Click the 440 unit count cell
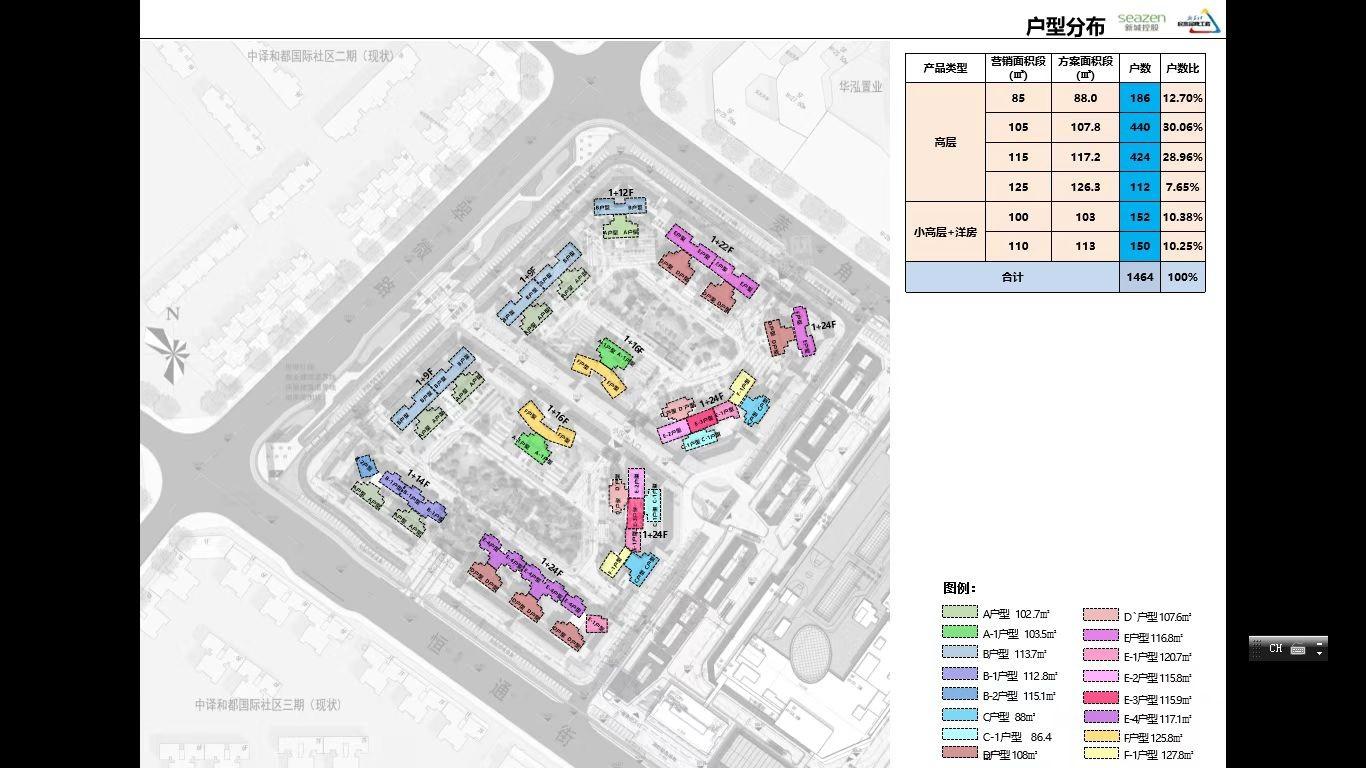The image size is (1366, 768). tap(1140, 127)
